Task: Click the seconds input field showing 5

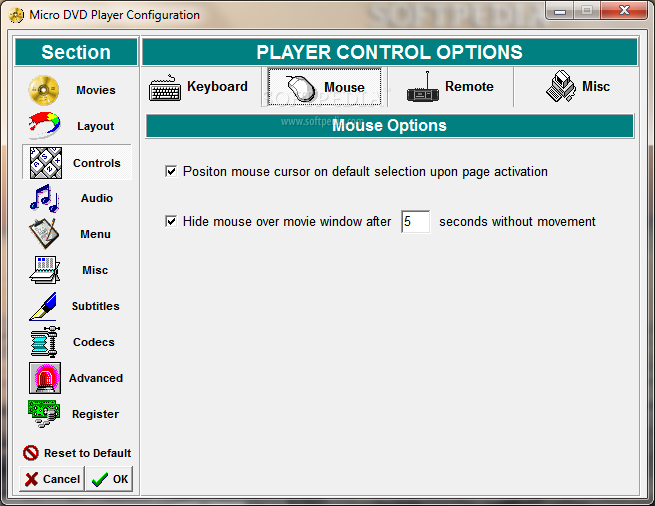Action: point(415,221)
